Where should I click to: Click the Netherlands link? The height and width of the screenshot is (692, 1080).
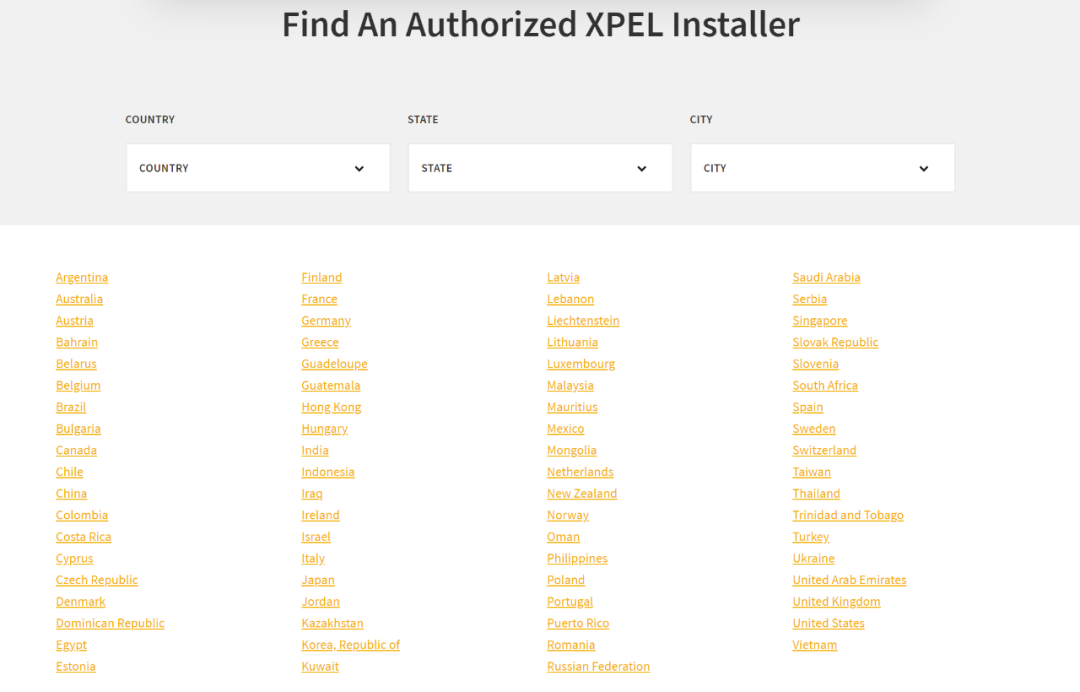coord(580,472)
